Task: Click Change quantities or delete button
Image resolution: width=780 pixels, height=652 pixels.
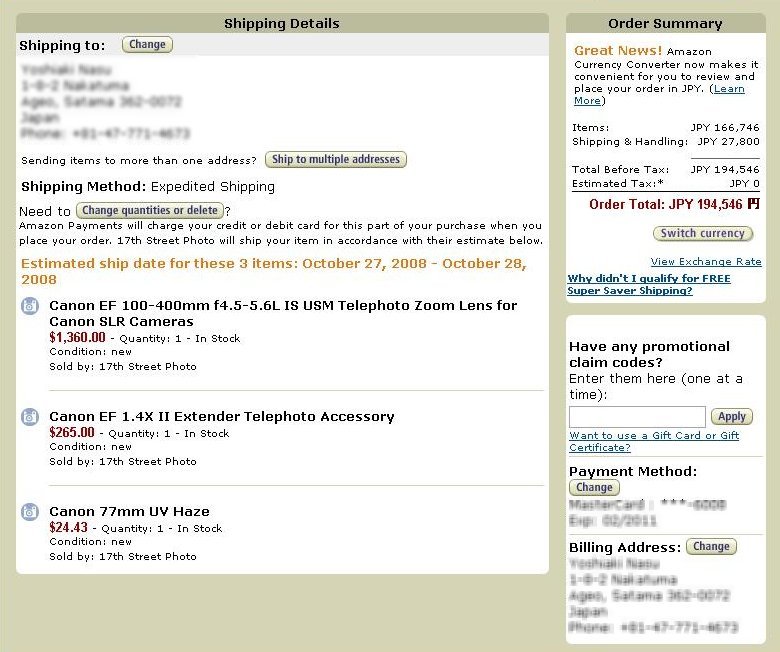Action: click(x=150, y=210)
